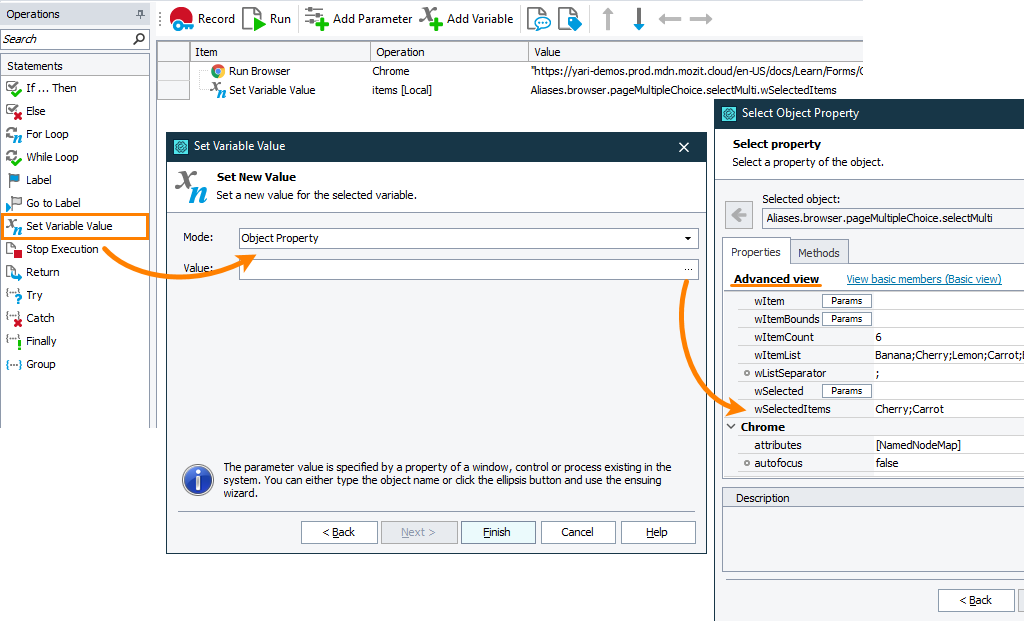Click in the Operations search field
This screenshot has width=1024, height=621.
[66, 39]
